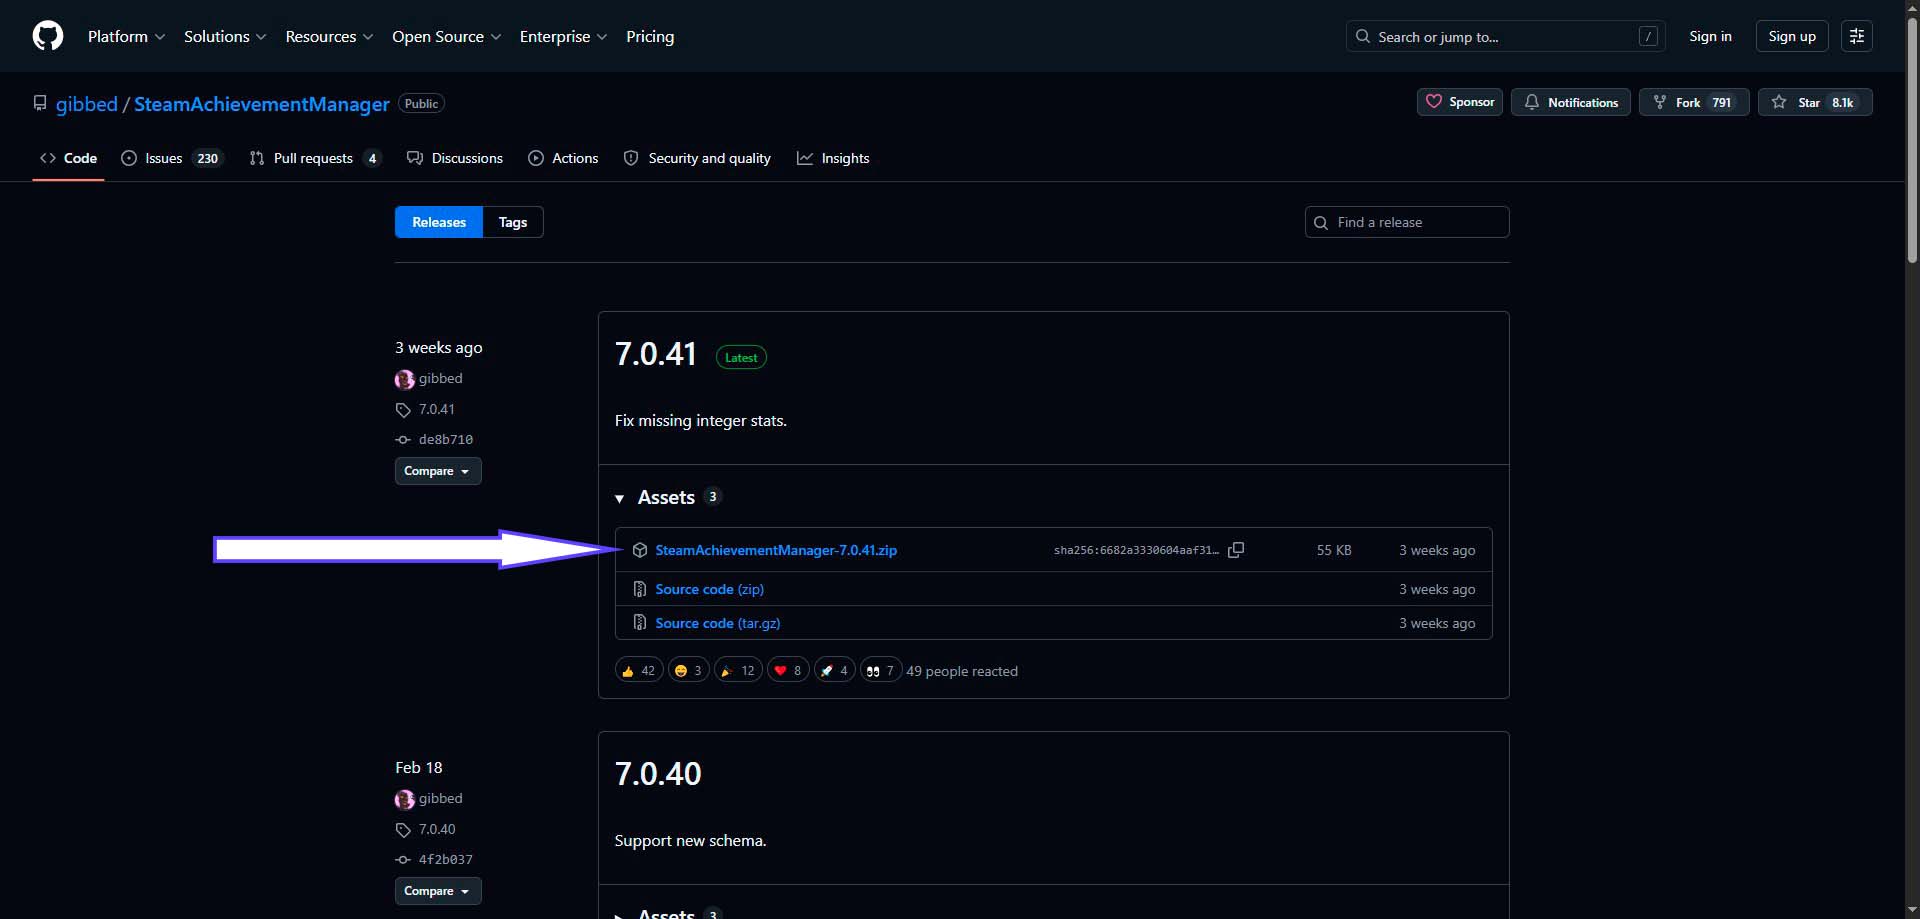The width and height of the screenshot is (1920, 919).
Task: Open the Actions tab
Action: 563,158
